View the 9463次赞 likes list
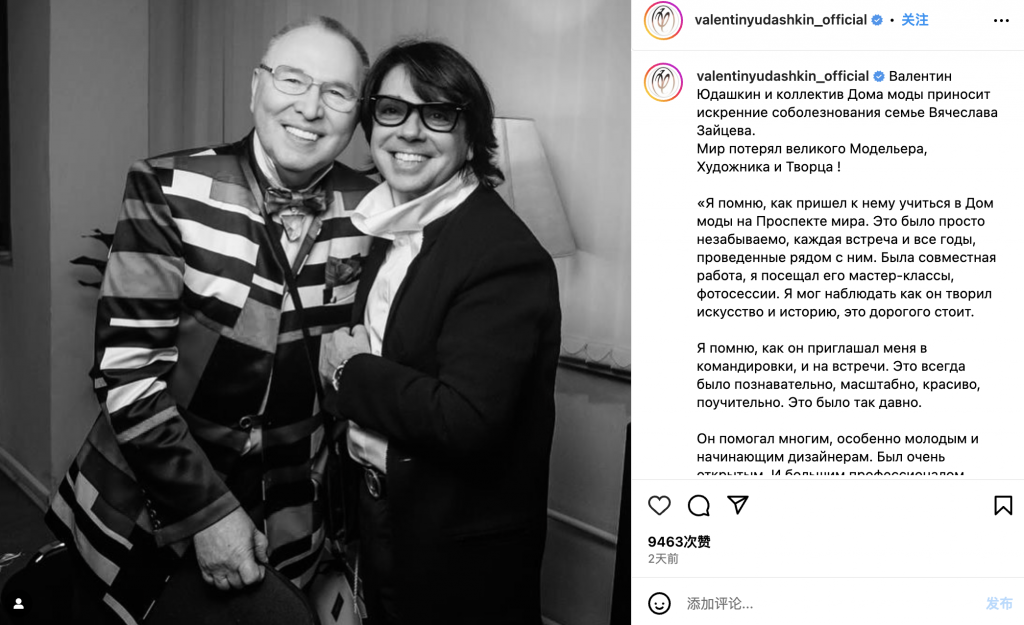 [x=679, y=541]
